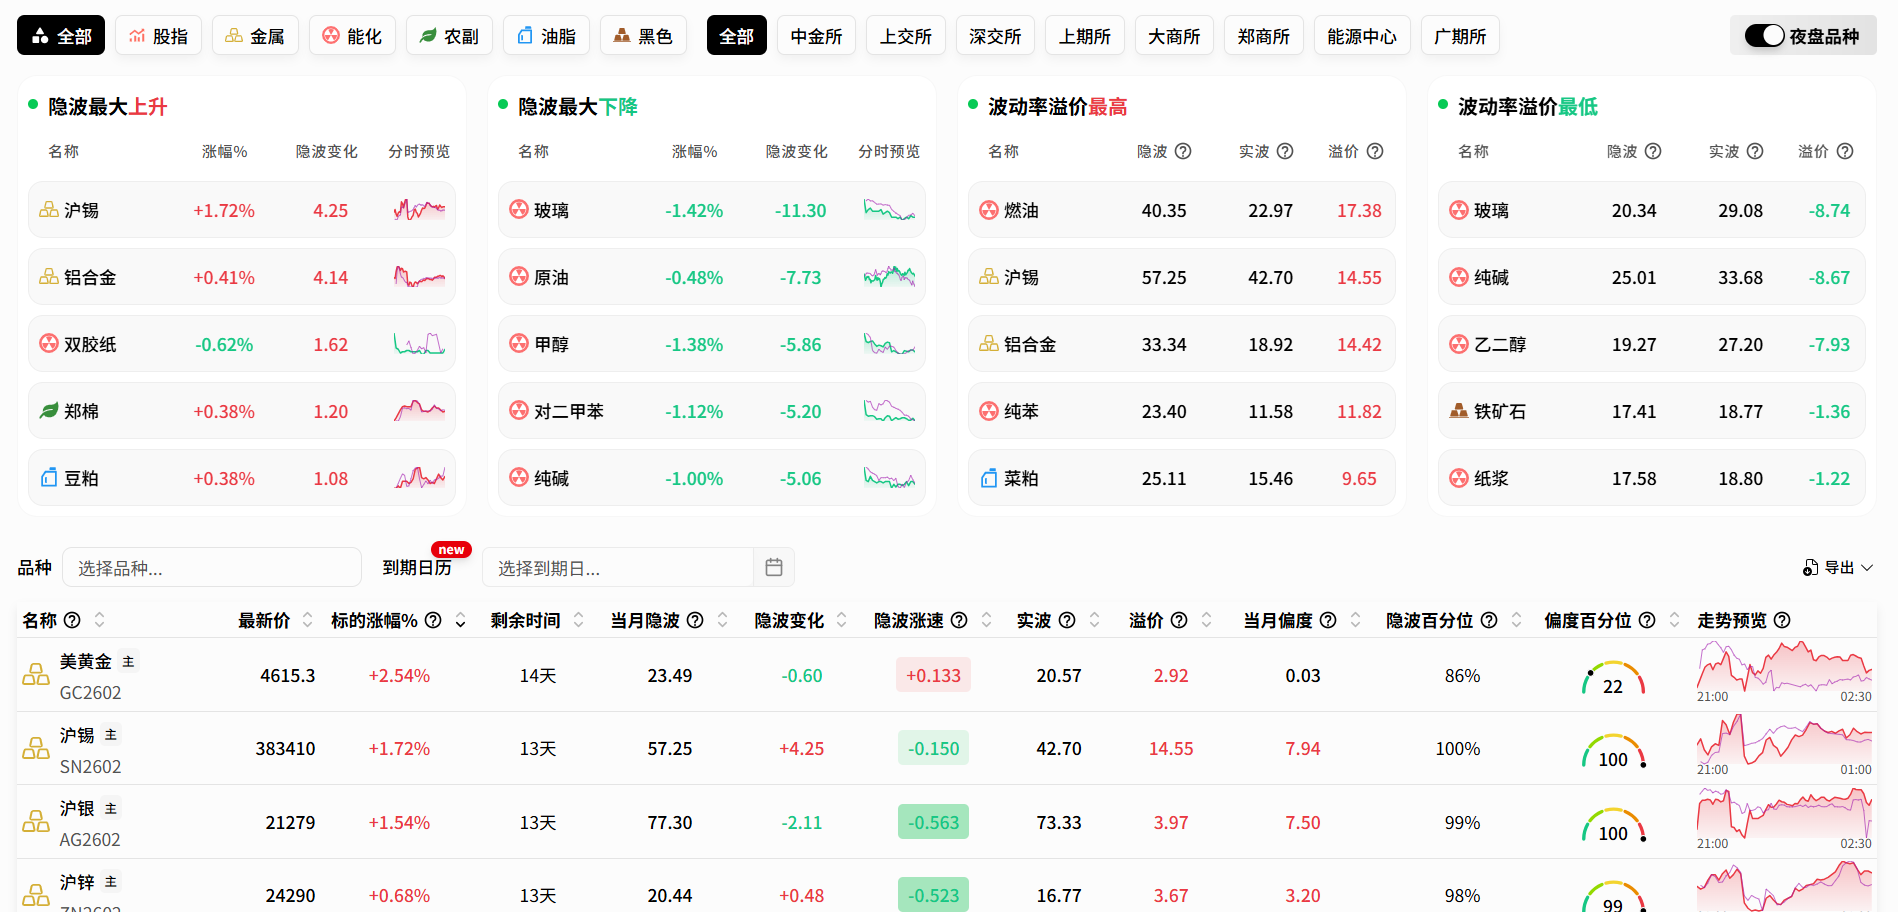This screenshot has height=912, width=1898.
Task: Click help icon next to 隐波 in 波动率溢价最低 panel
Action: pyautogui.click(x=1653, y=151)
